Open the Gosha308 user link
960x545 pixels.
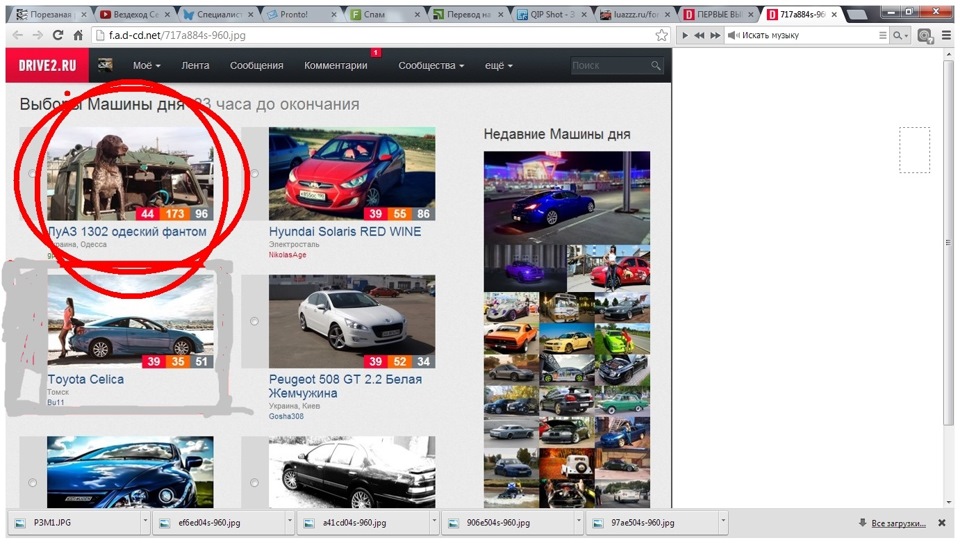point(286,416)
